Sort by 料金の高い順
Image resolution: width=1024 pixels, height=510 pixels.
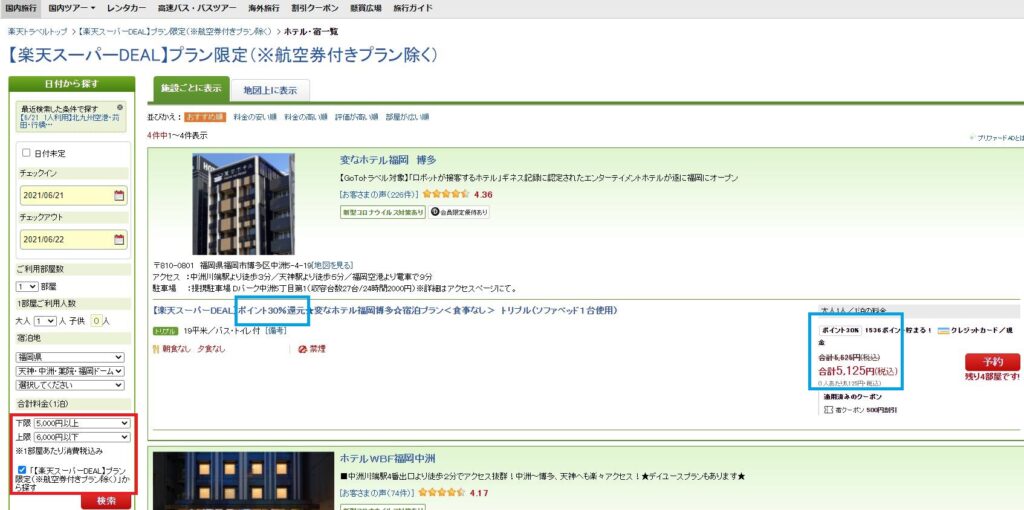306,118
